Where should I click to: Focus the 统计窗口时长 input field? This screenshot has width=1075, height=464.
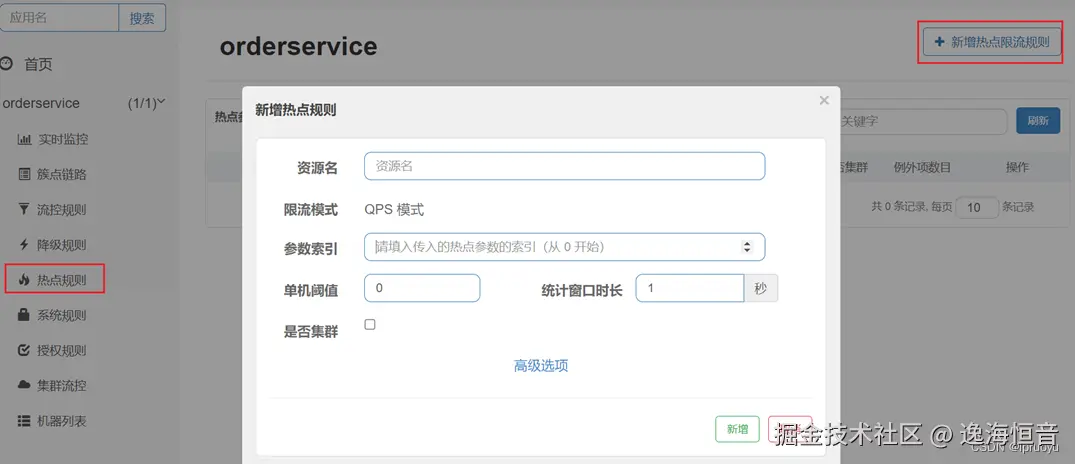tap(690, 288)
